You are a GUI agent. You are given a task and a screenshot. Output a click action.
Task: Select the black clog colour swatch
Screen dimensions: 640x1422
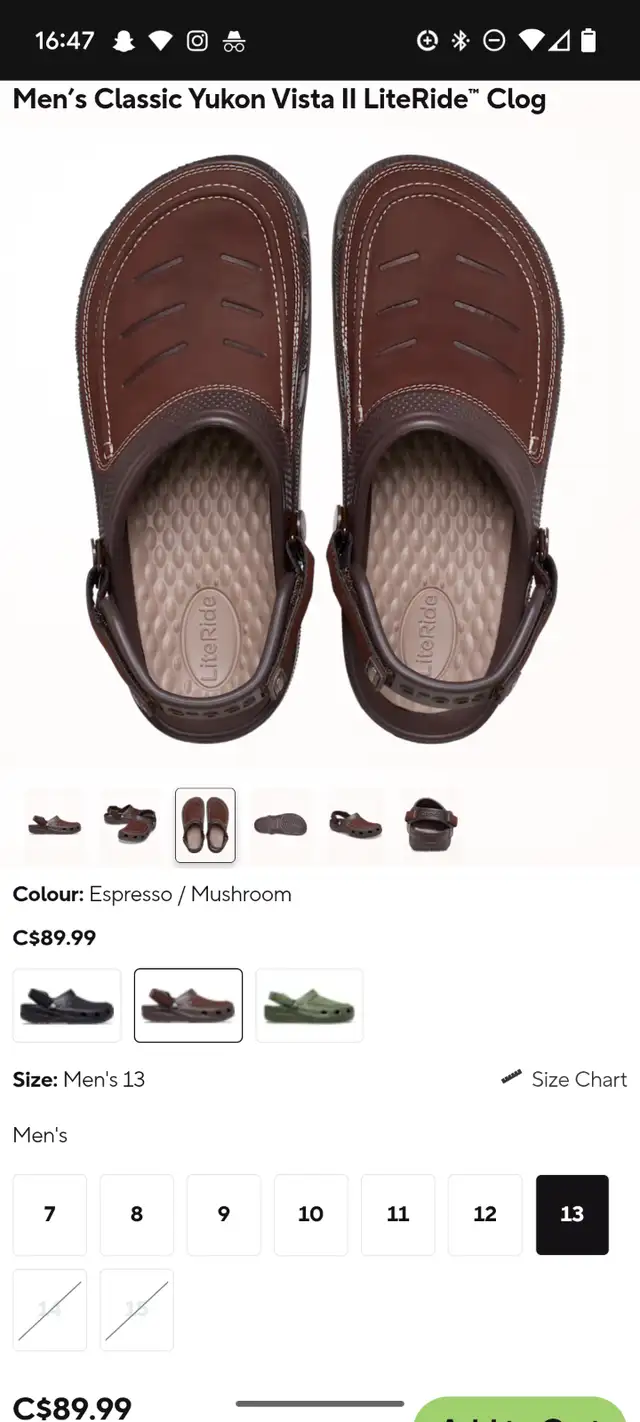point(67,1005)
